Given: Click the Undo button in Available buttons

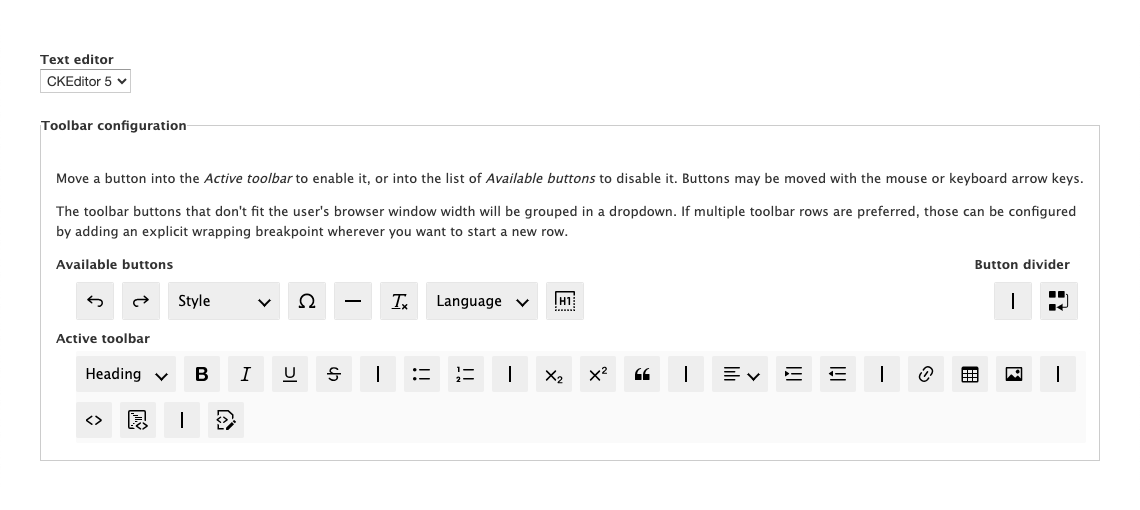Looking at the screenshot, I should point(95,301).
